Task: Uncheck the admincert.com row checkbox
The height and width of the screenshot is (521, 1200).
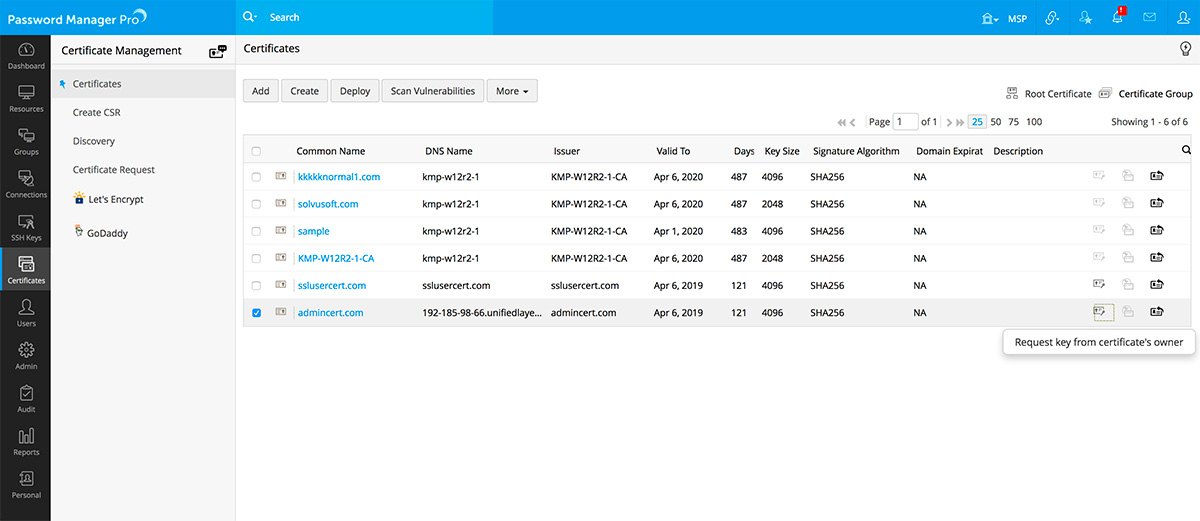Action: pyautogui.click(x=256, y=313)
